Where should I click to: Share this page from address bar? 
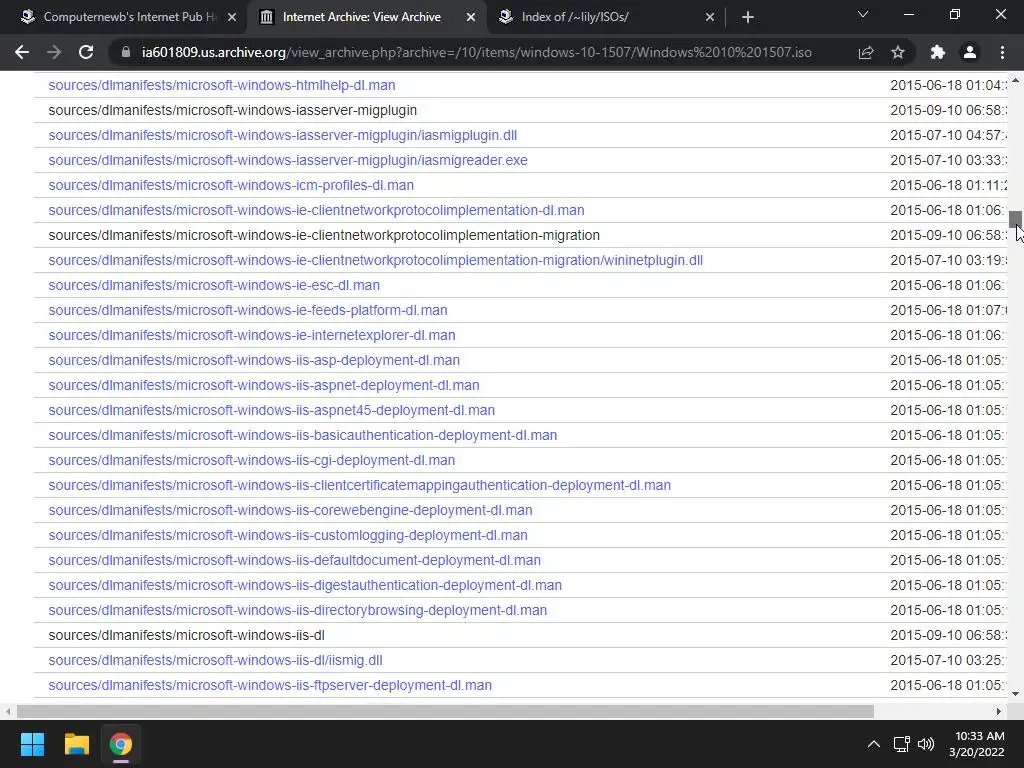click(x=866, y=52)
